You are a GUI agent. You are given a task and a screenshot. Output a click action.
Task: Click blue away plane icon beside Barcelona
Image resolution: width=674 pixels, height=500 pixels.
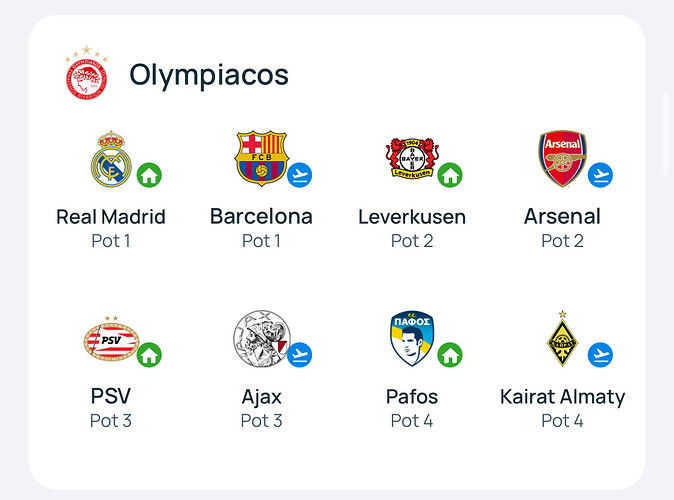coord(300,175)
